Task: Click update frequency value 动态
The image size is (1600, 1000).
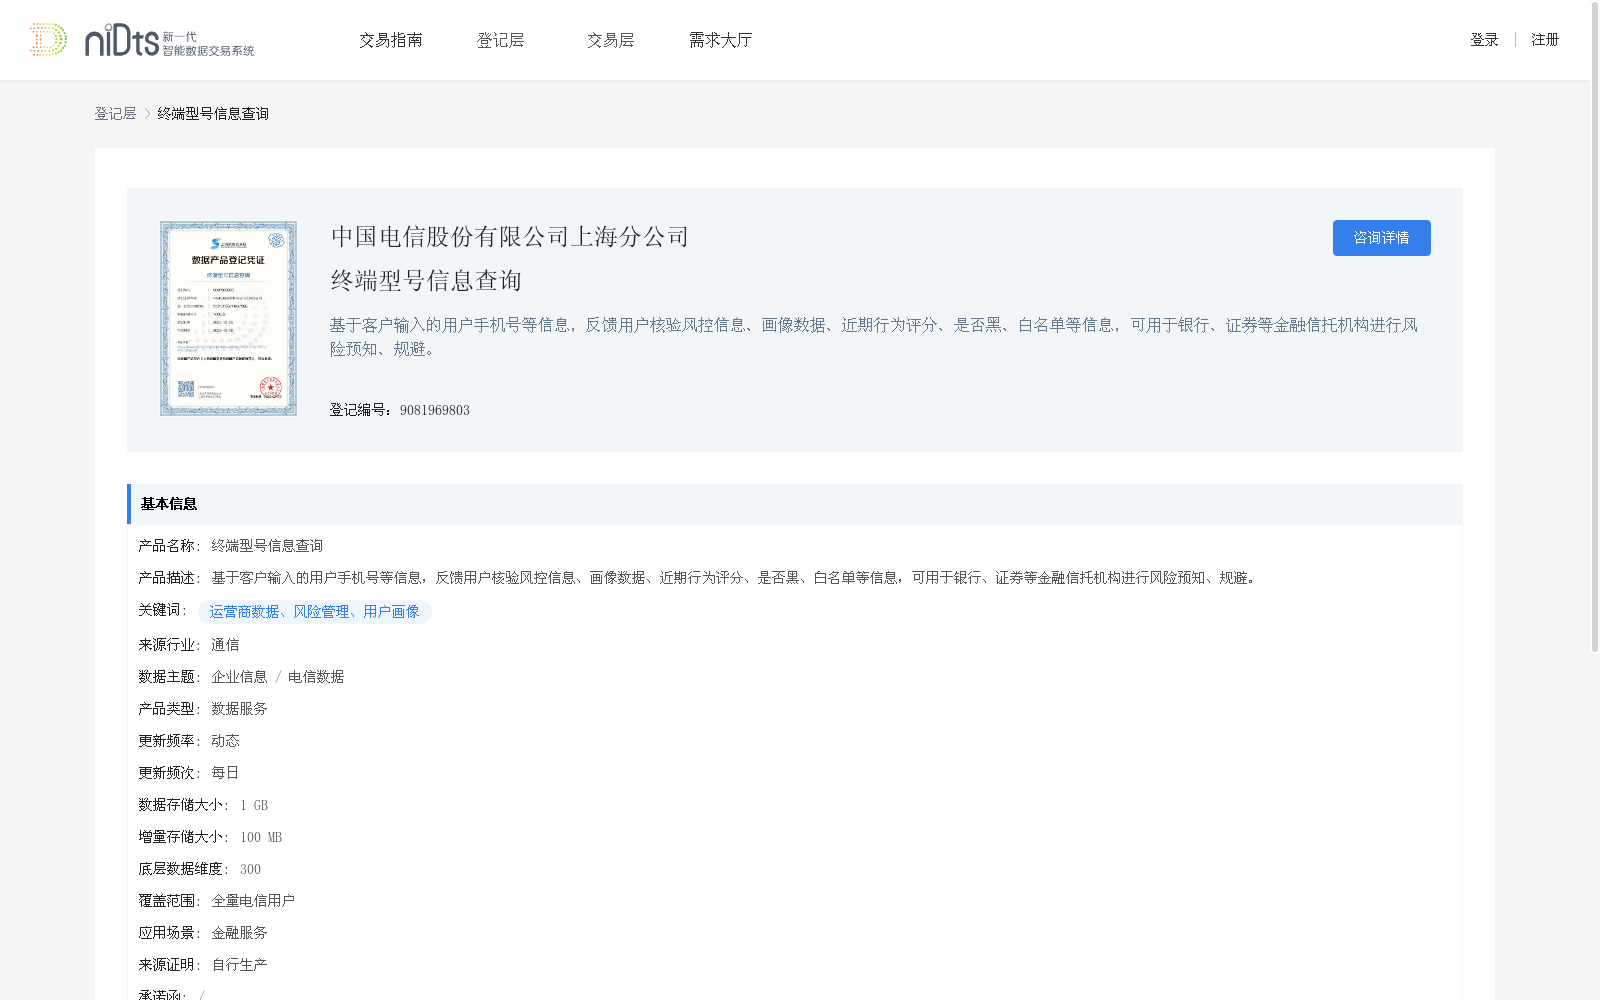Action: pyautogui.click(x=225, y=741)
